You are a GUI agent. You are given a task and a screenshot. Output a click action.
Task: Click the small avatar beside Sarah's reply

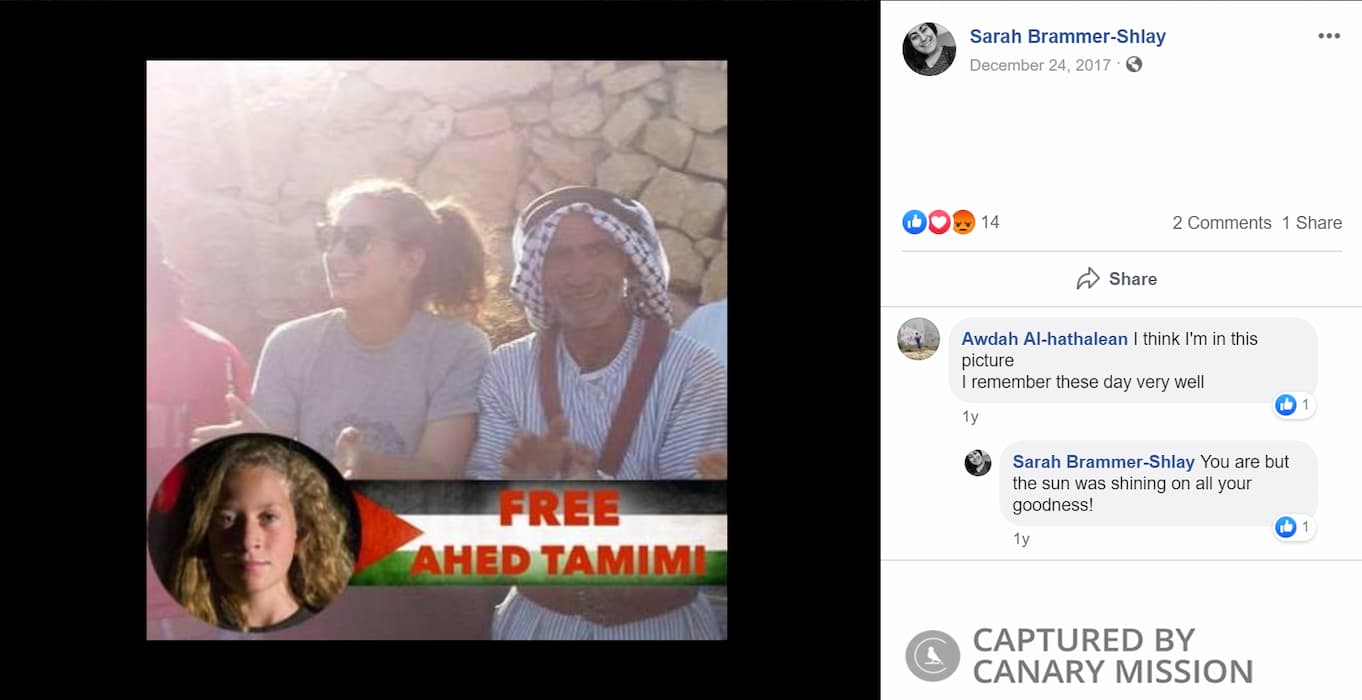[x=978, y=462]
